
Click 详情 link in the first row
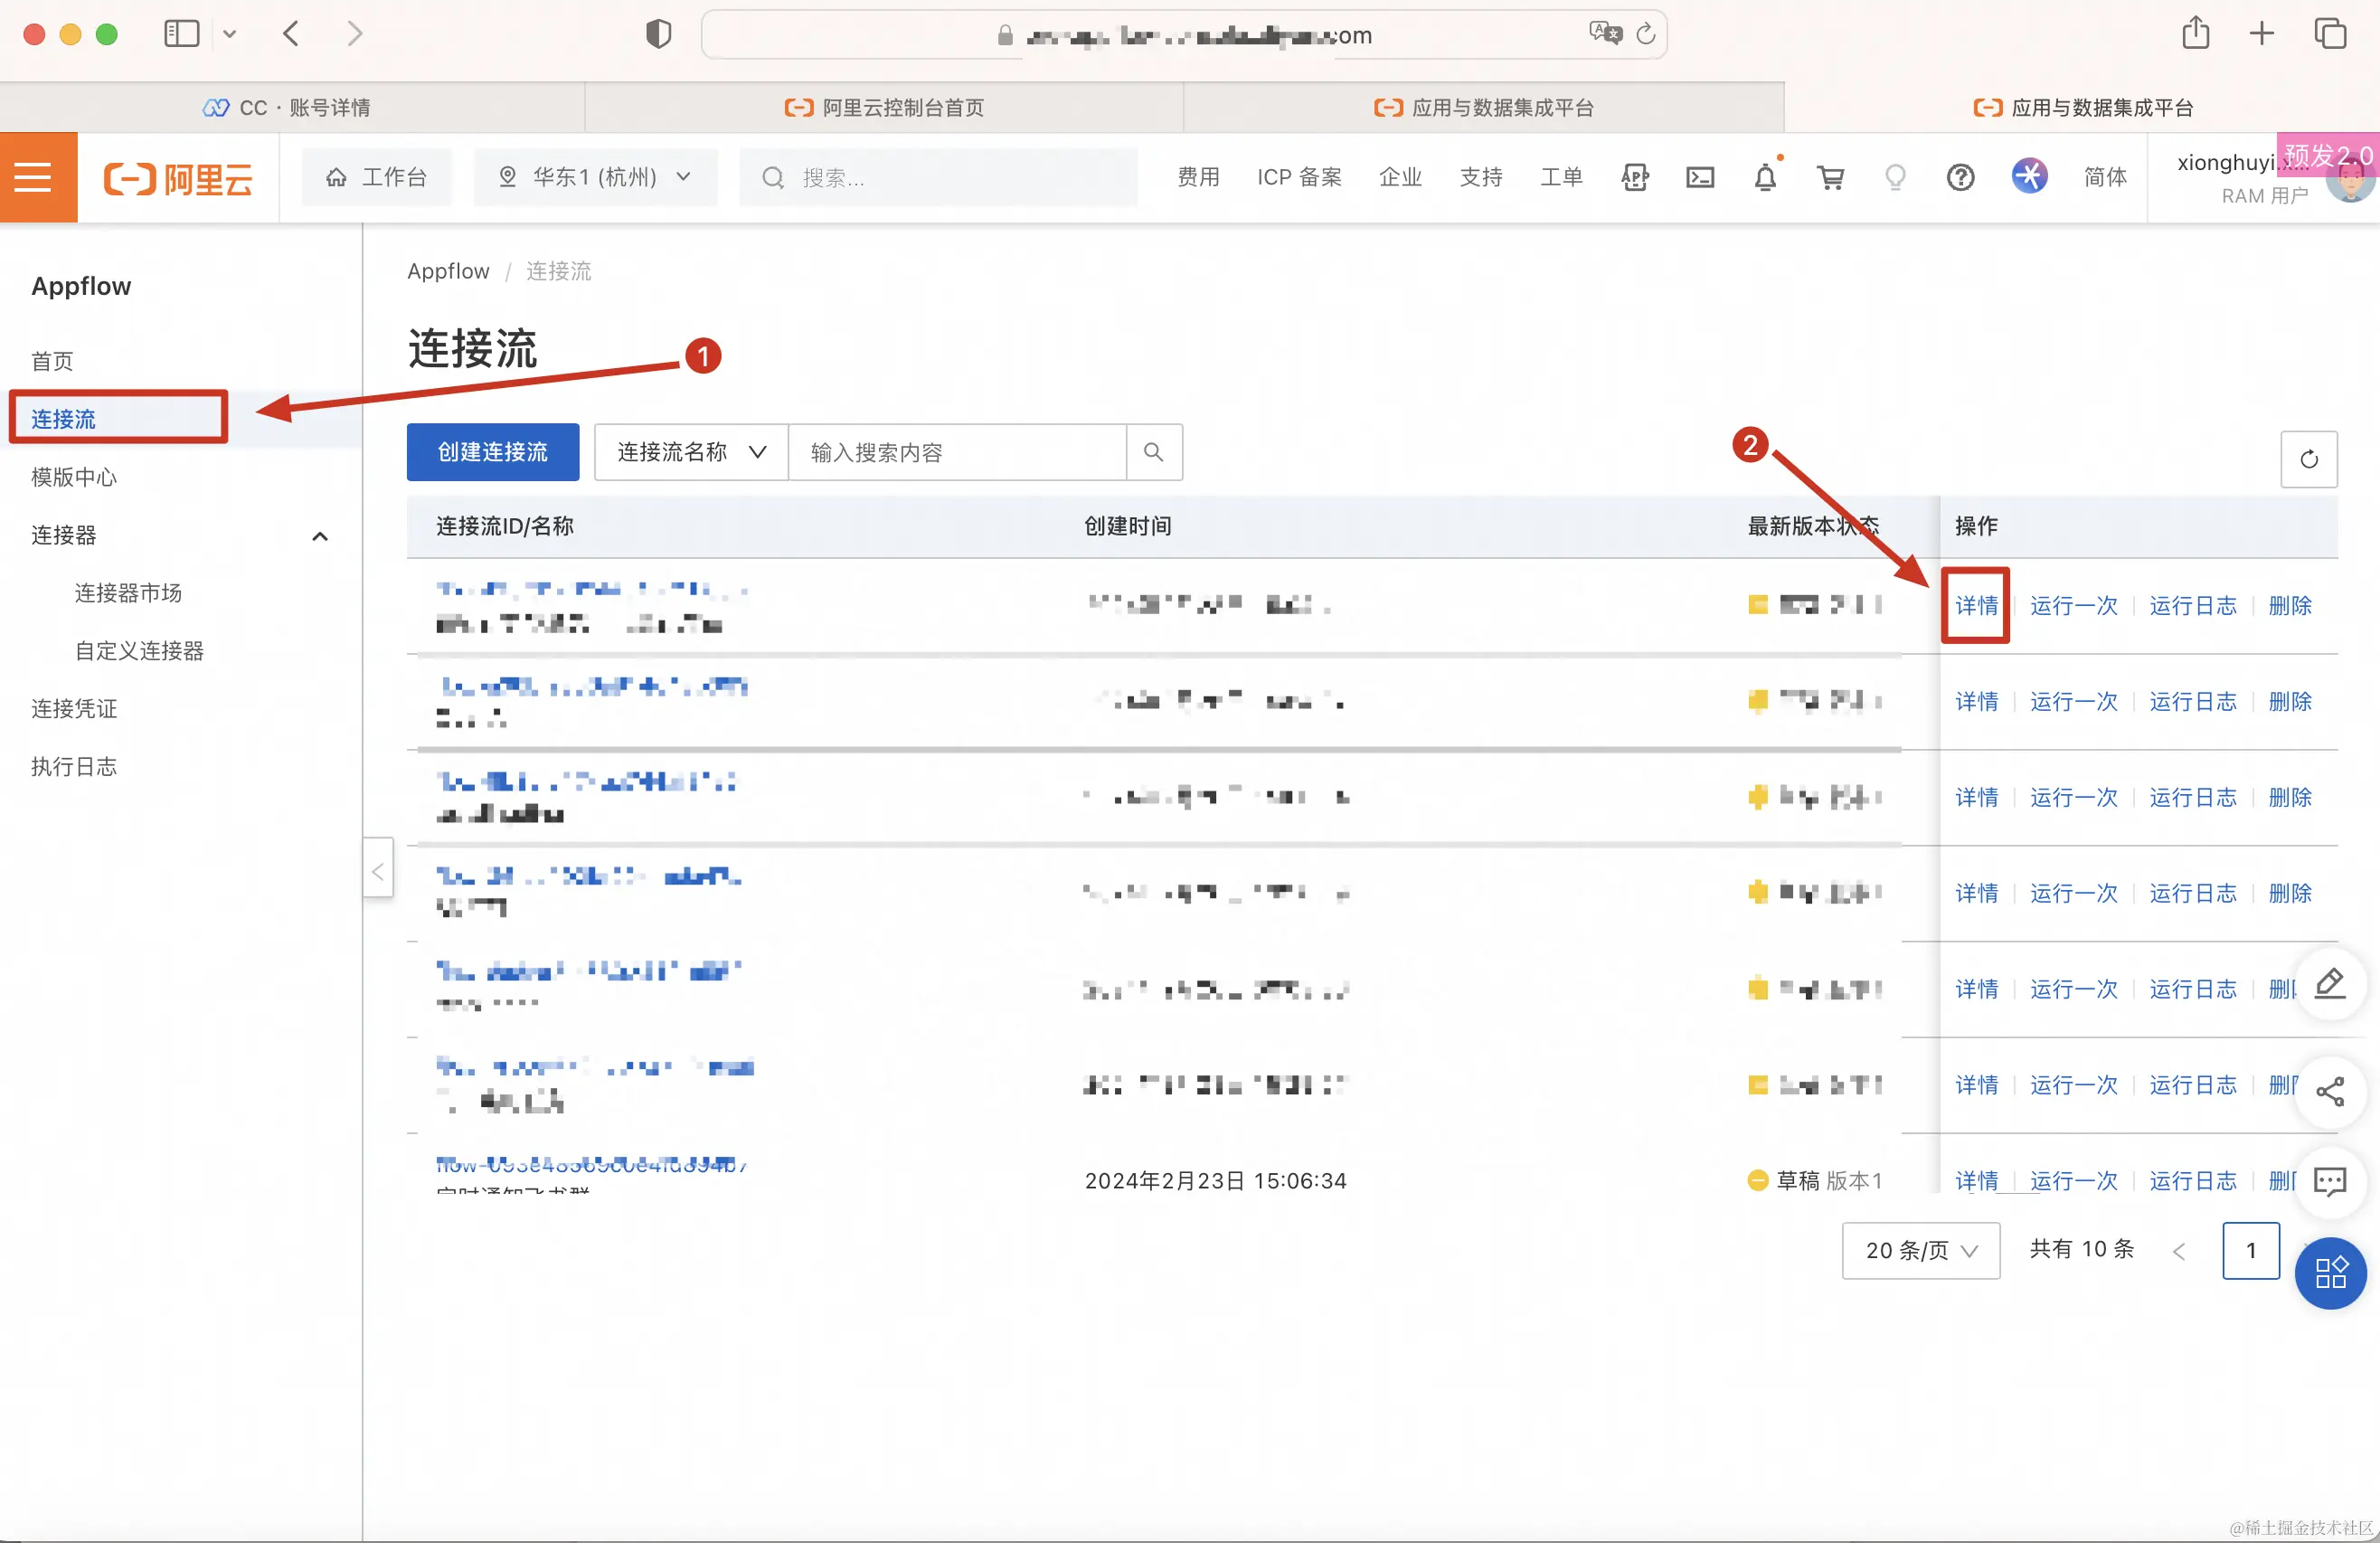click(1976, 605)
